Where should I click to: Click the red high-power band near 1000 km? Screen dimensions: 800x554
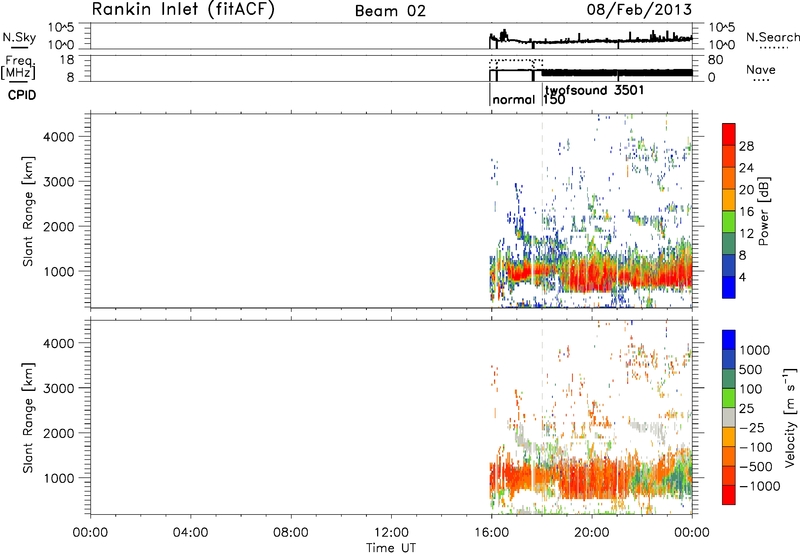[x=592, y=275]
